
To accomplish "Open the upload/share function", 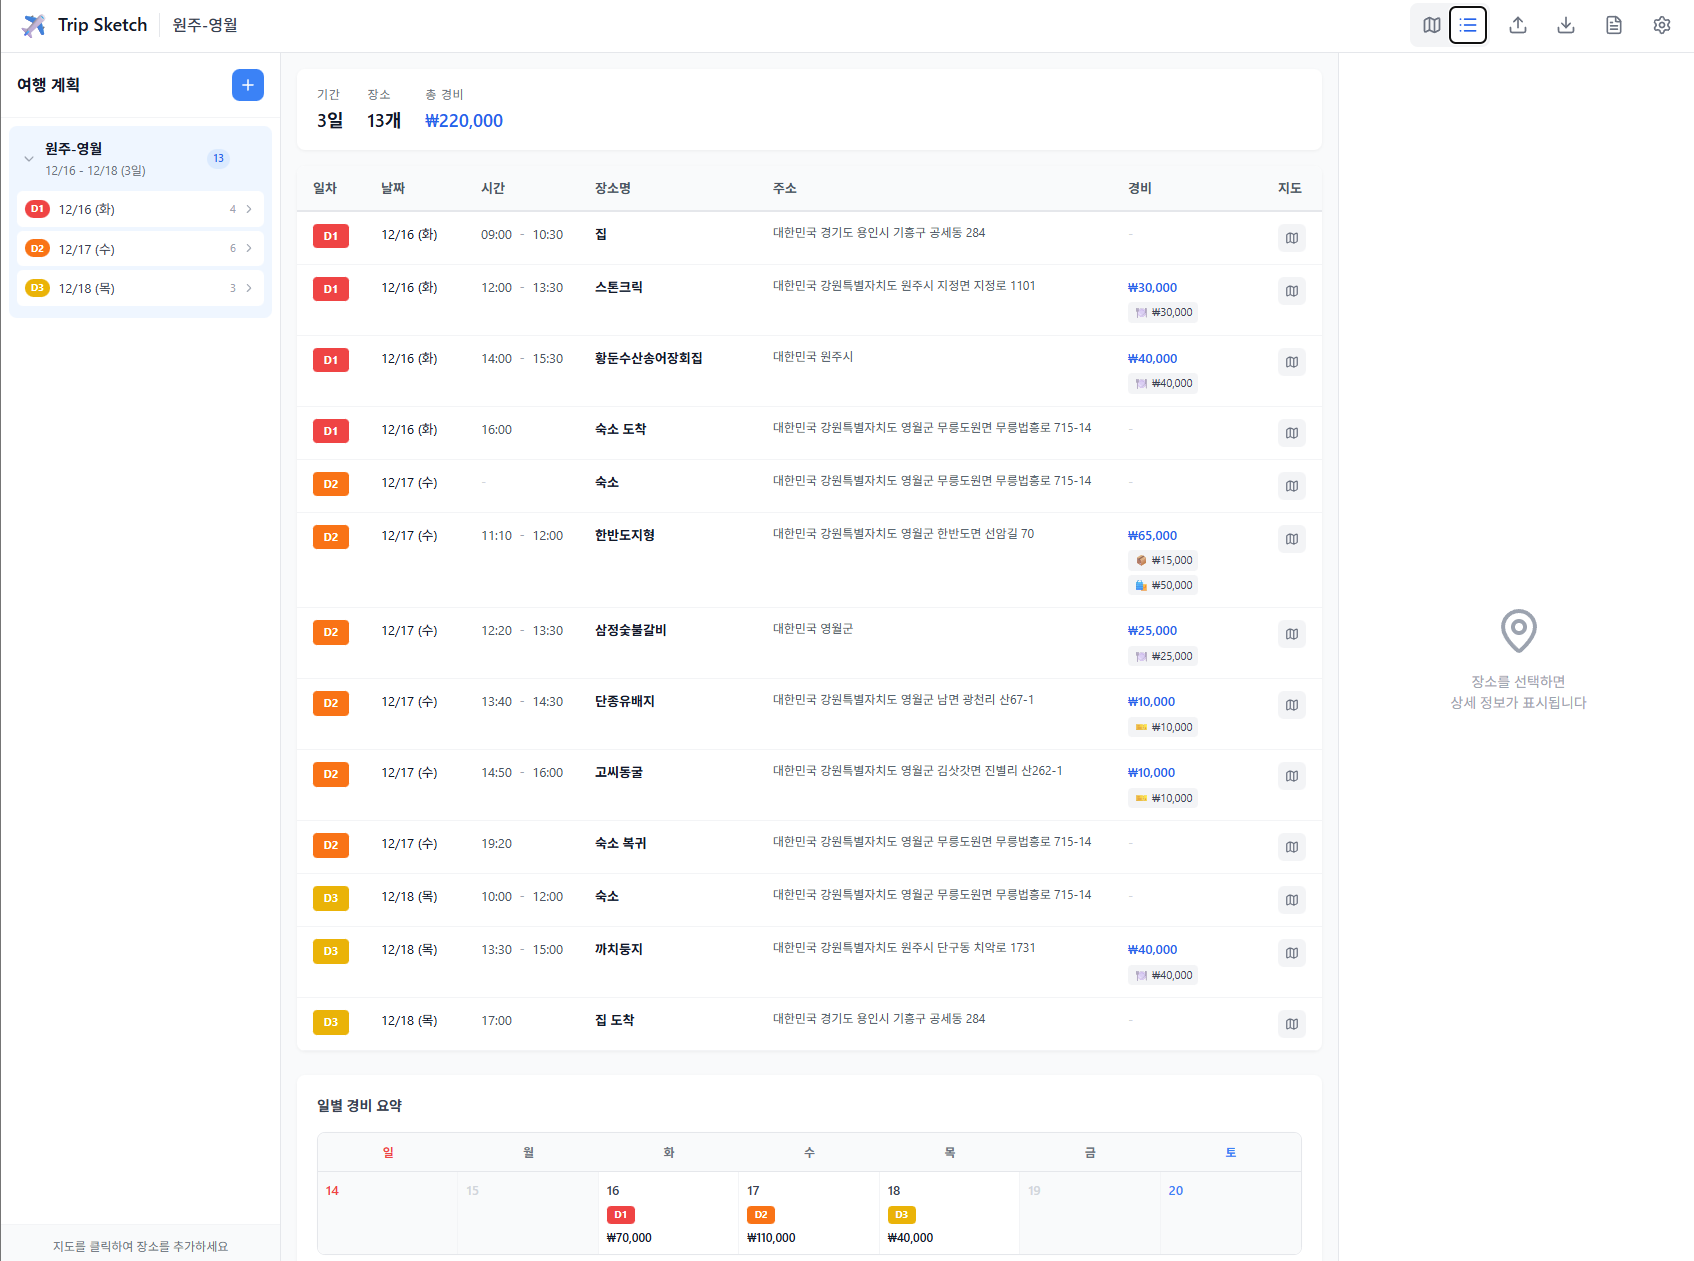I will (1518, 25).
